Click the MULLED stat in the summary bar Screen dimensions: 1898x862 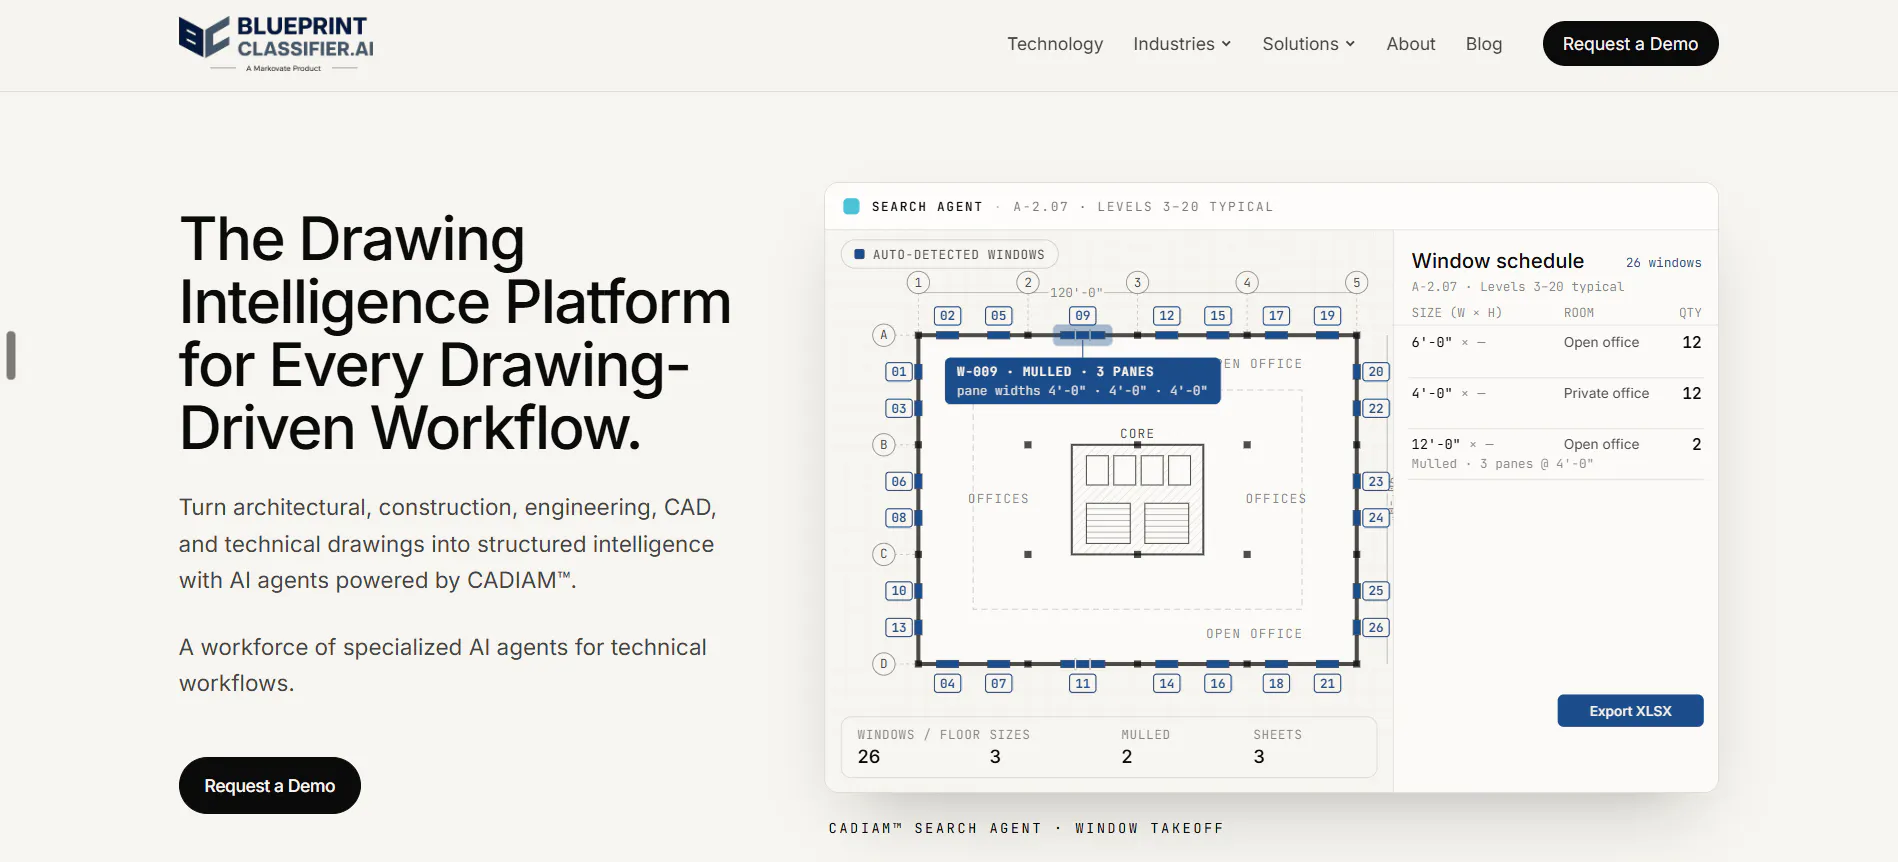[1146, 746]
